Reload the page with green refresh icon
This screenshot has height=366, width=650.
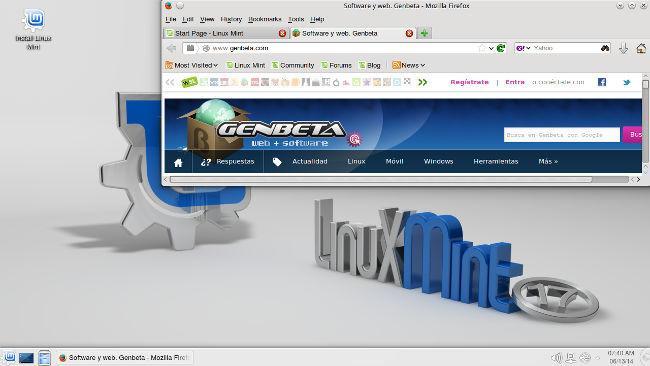(501, 48)
